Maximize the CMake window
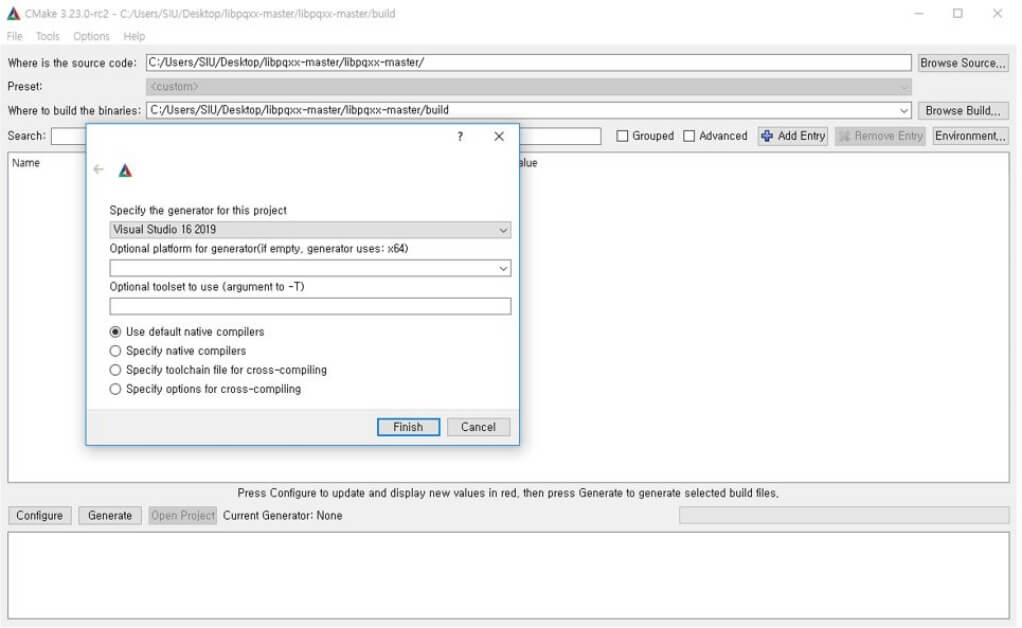The width and height of the screenshot is (1022, 628). tap(957, 13)
